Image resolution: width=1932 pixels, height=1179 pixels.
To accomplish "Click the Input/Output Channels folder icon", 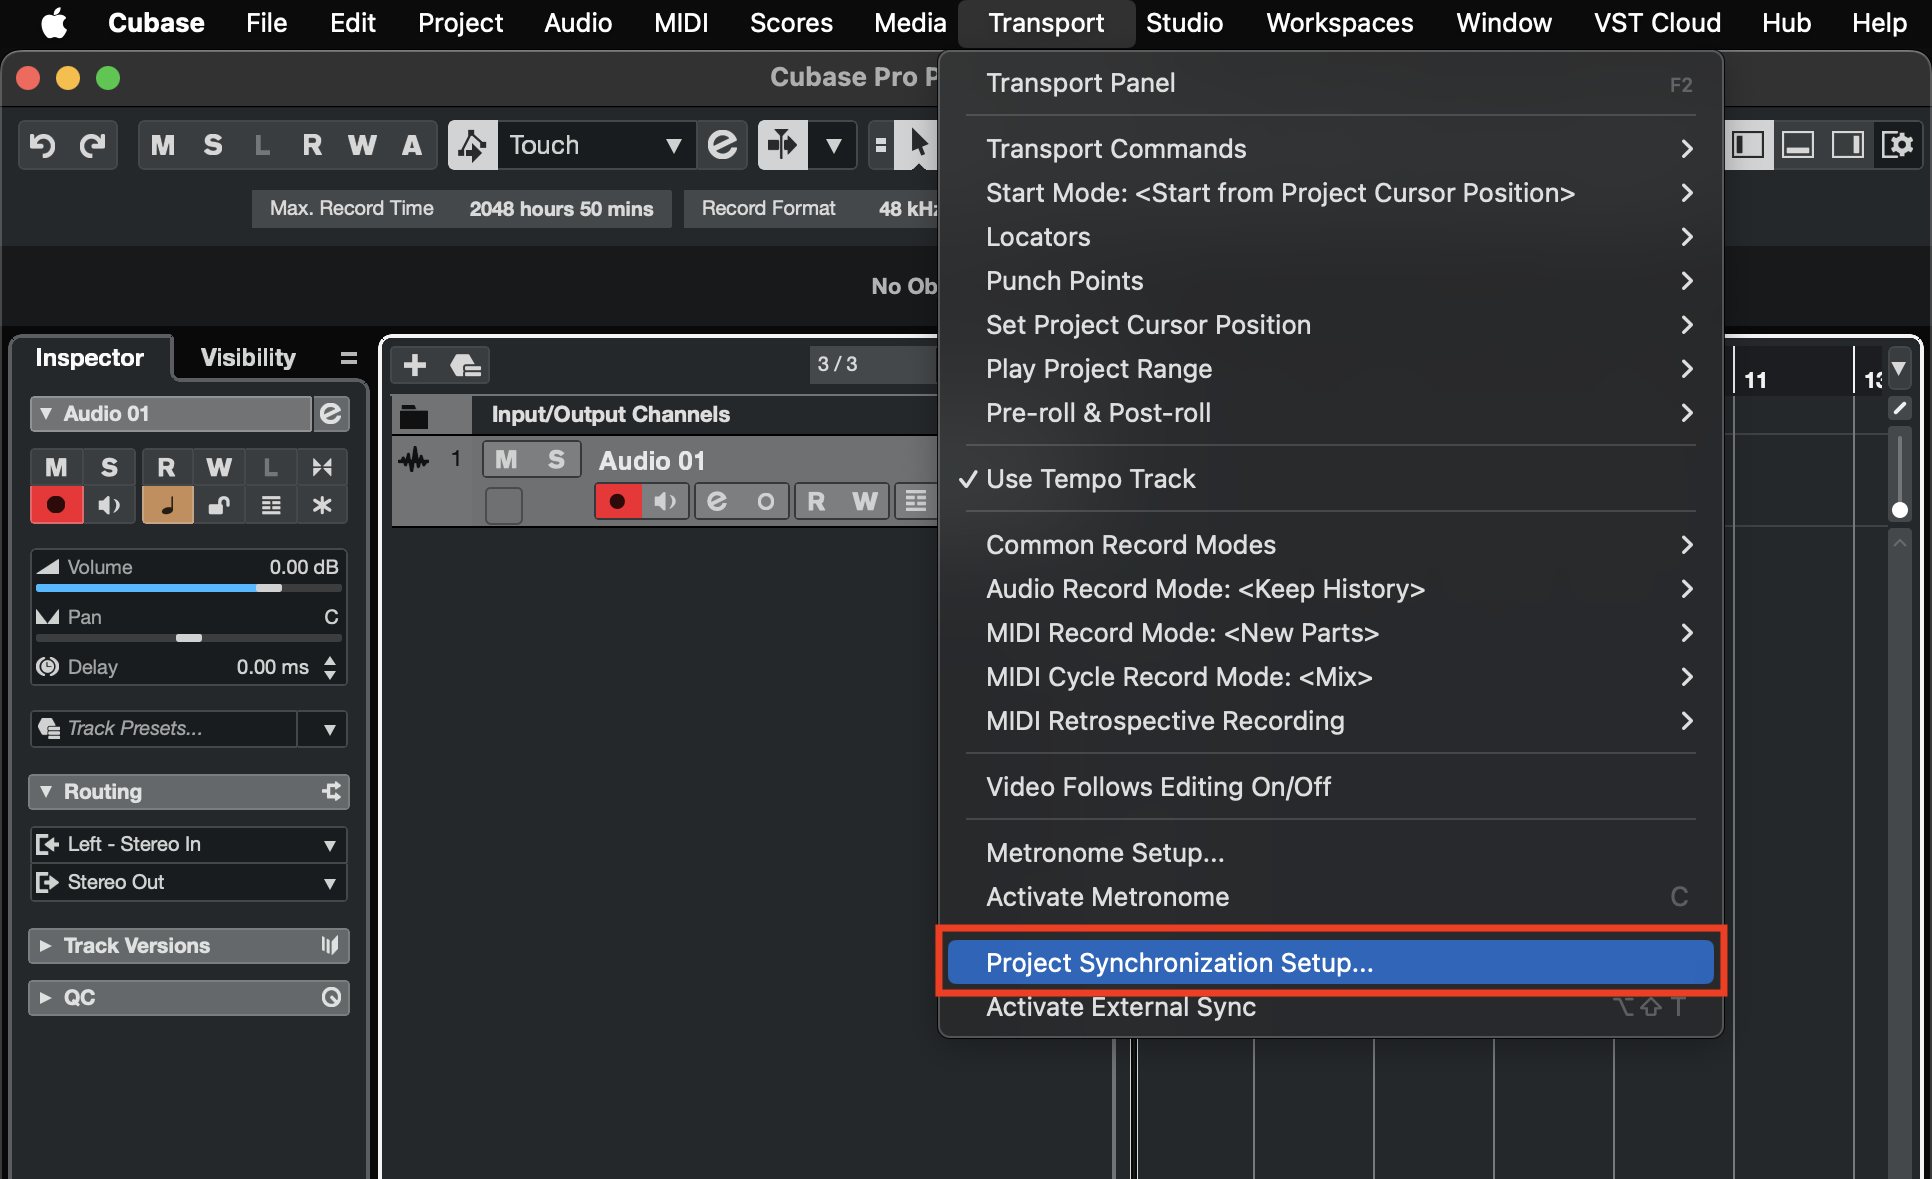I will click(414, 415).
